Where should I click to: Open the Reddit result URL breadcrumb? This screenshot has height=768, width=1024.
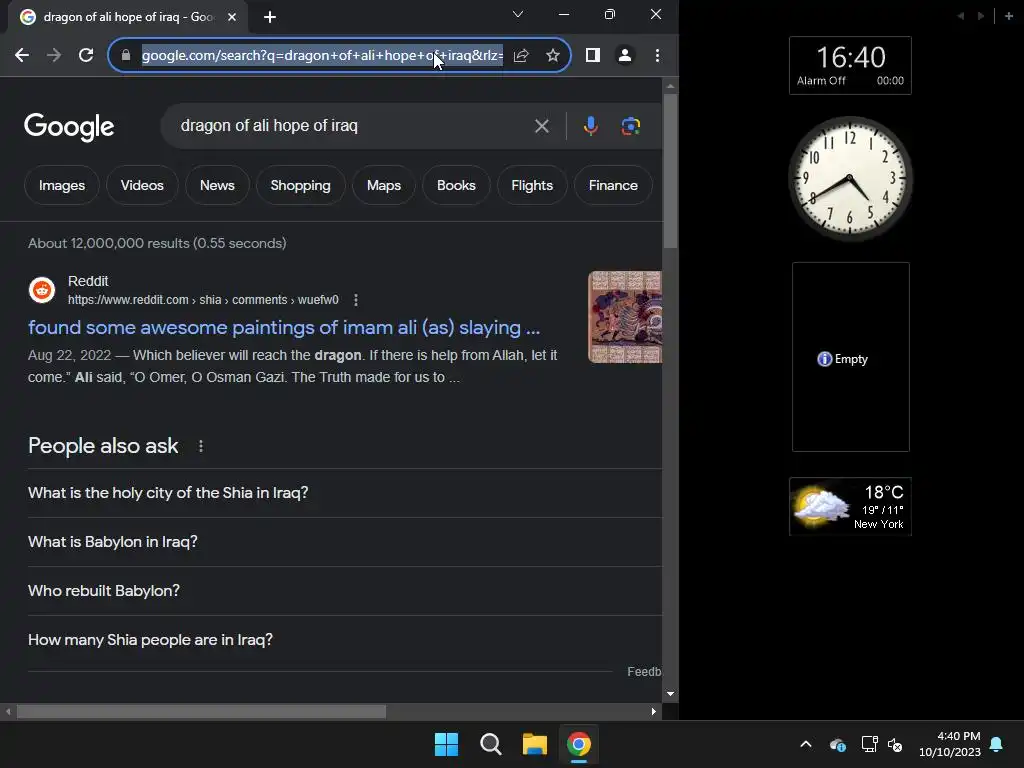203,300
